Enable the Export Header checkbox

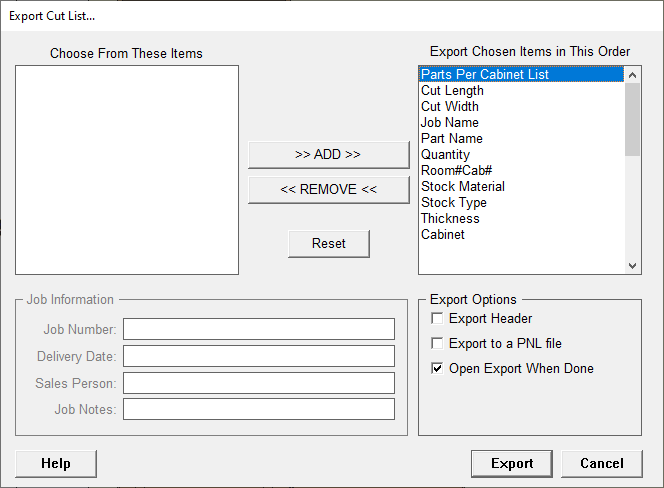pos(437,319)
